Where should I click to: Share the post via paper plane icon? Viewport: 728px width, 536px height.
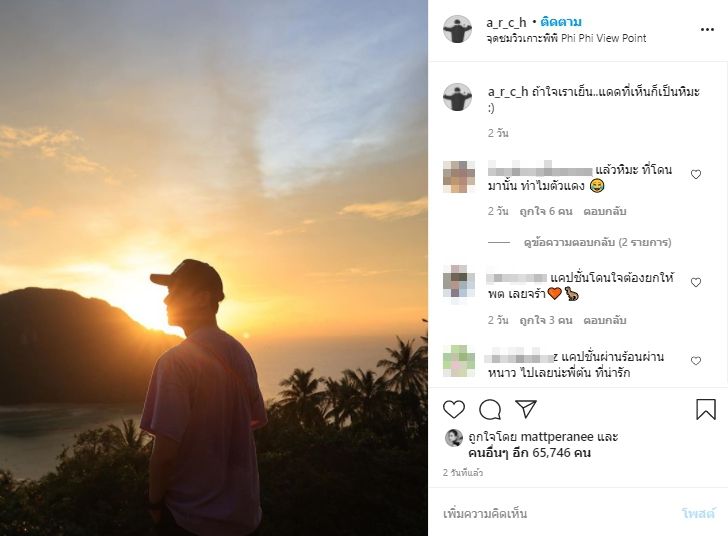click(x=526, y=409)
